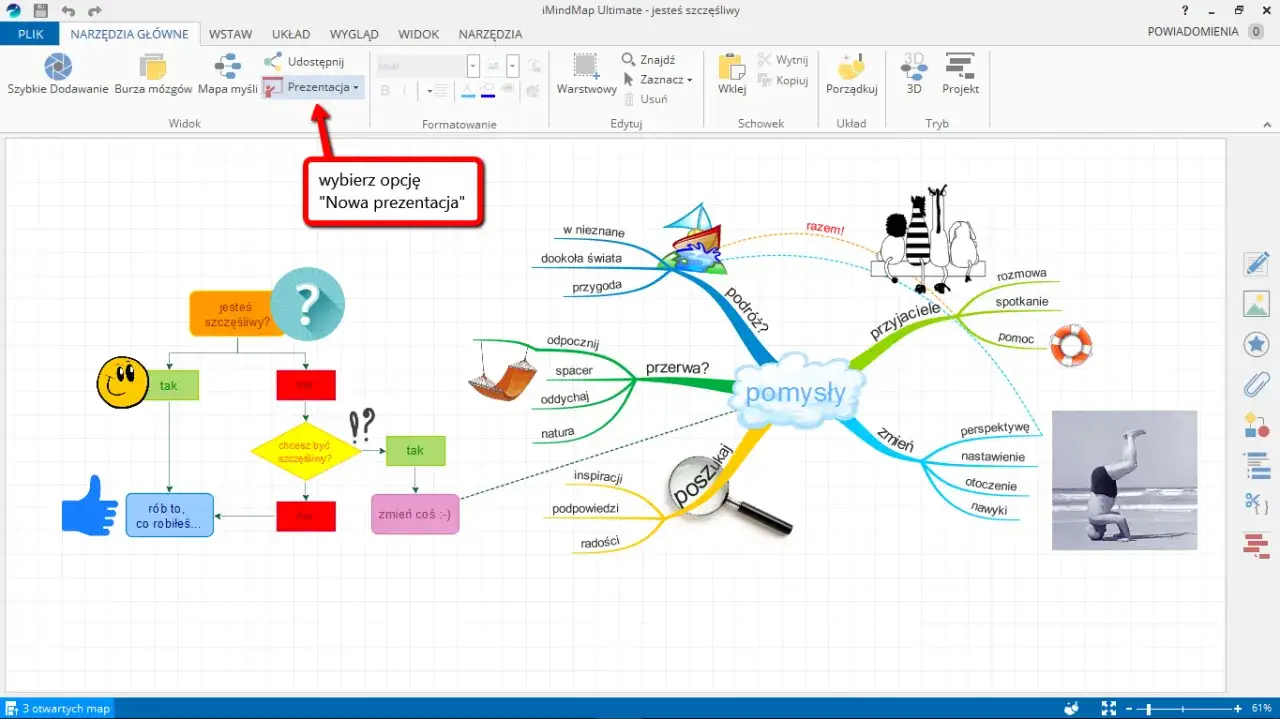Activate the 3D view mode
Viewport: 1280px width, 719px height.
point(913,72)
